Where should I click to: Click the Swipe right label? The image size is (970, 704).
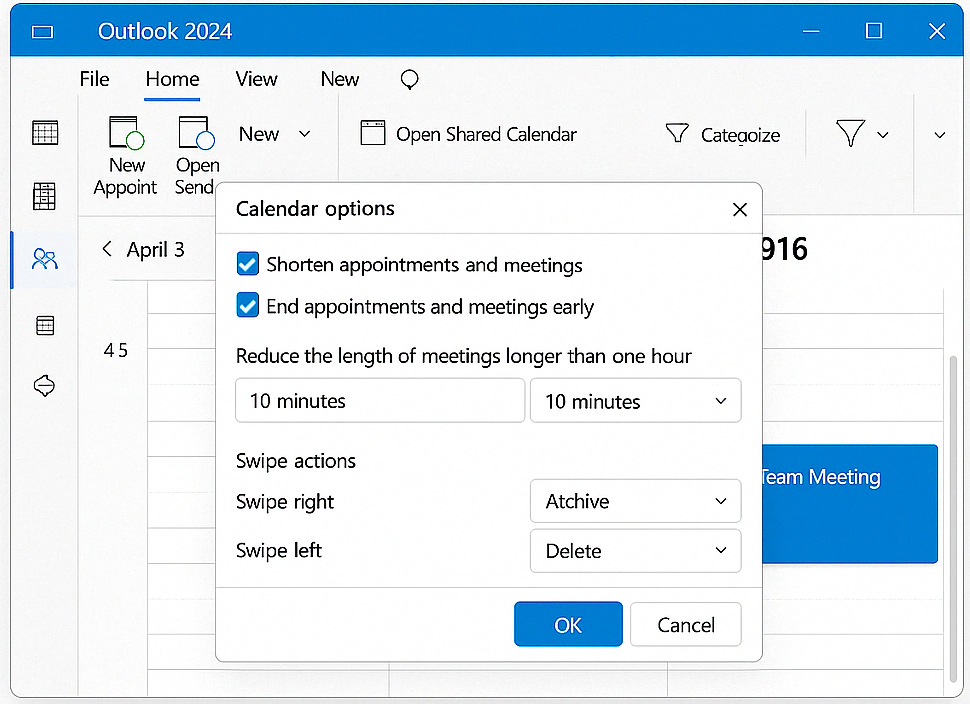pos(285,502)
